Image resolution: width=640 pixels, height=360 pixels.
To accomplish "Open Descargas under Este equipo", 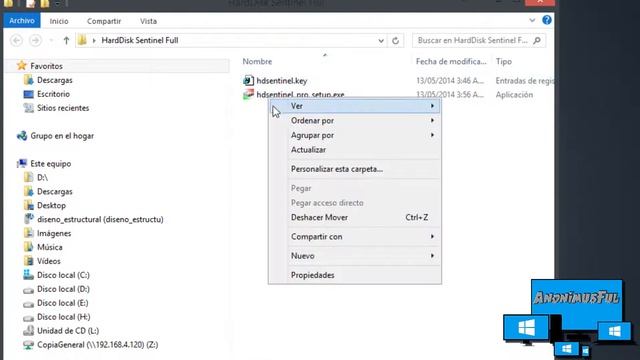I will (55, 191).
